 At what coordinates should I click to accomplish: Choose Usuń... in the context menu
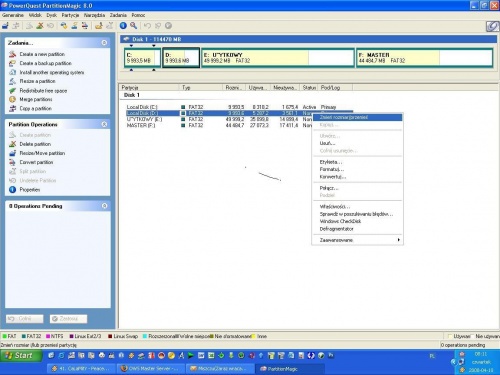357,143
